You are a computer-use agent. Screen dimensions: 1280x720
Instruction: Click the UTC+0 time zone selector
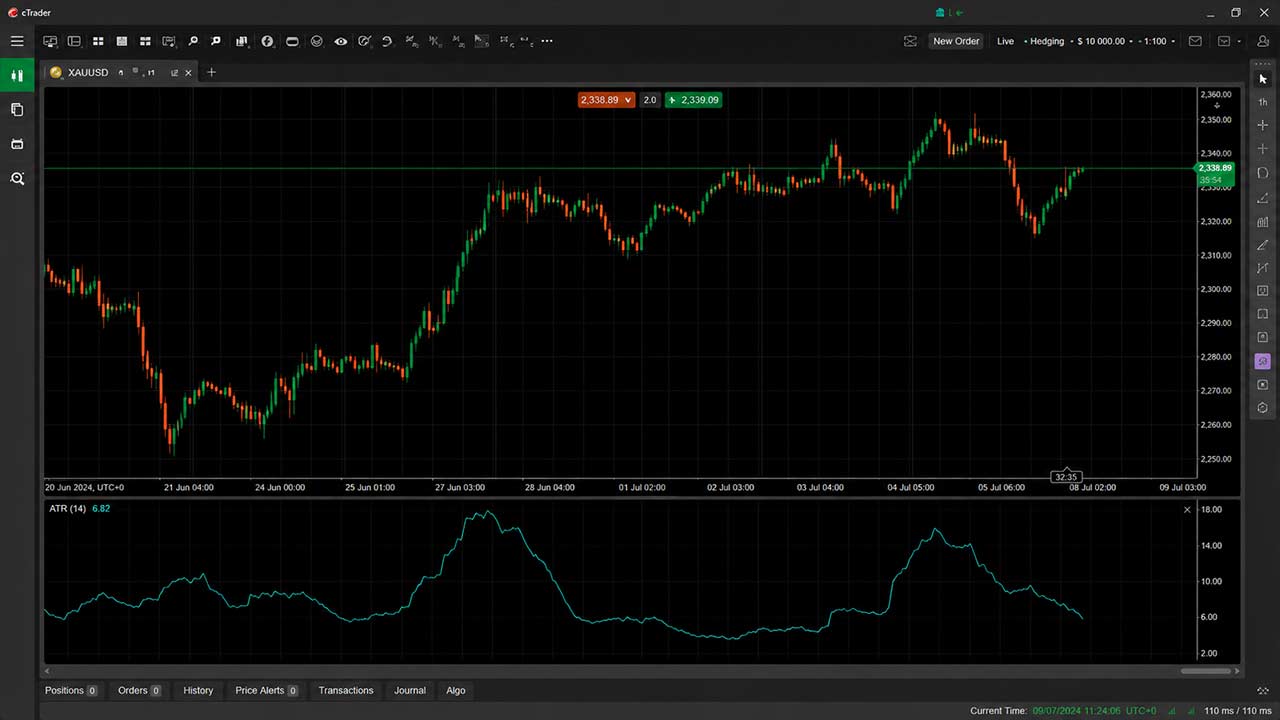(x=1140, y=710)
